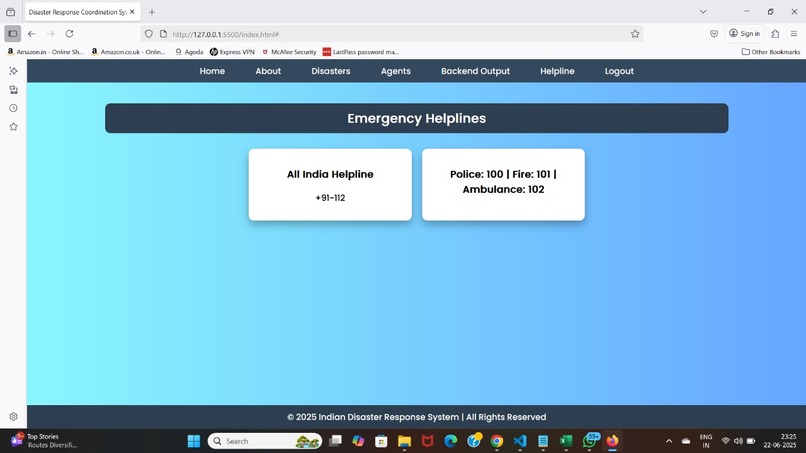Click the browser forward arrow
806x453 pixels.
pyautogui.click(x=50, y=34)
